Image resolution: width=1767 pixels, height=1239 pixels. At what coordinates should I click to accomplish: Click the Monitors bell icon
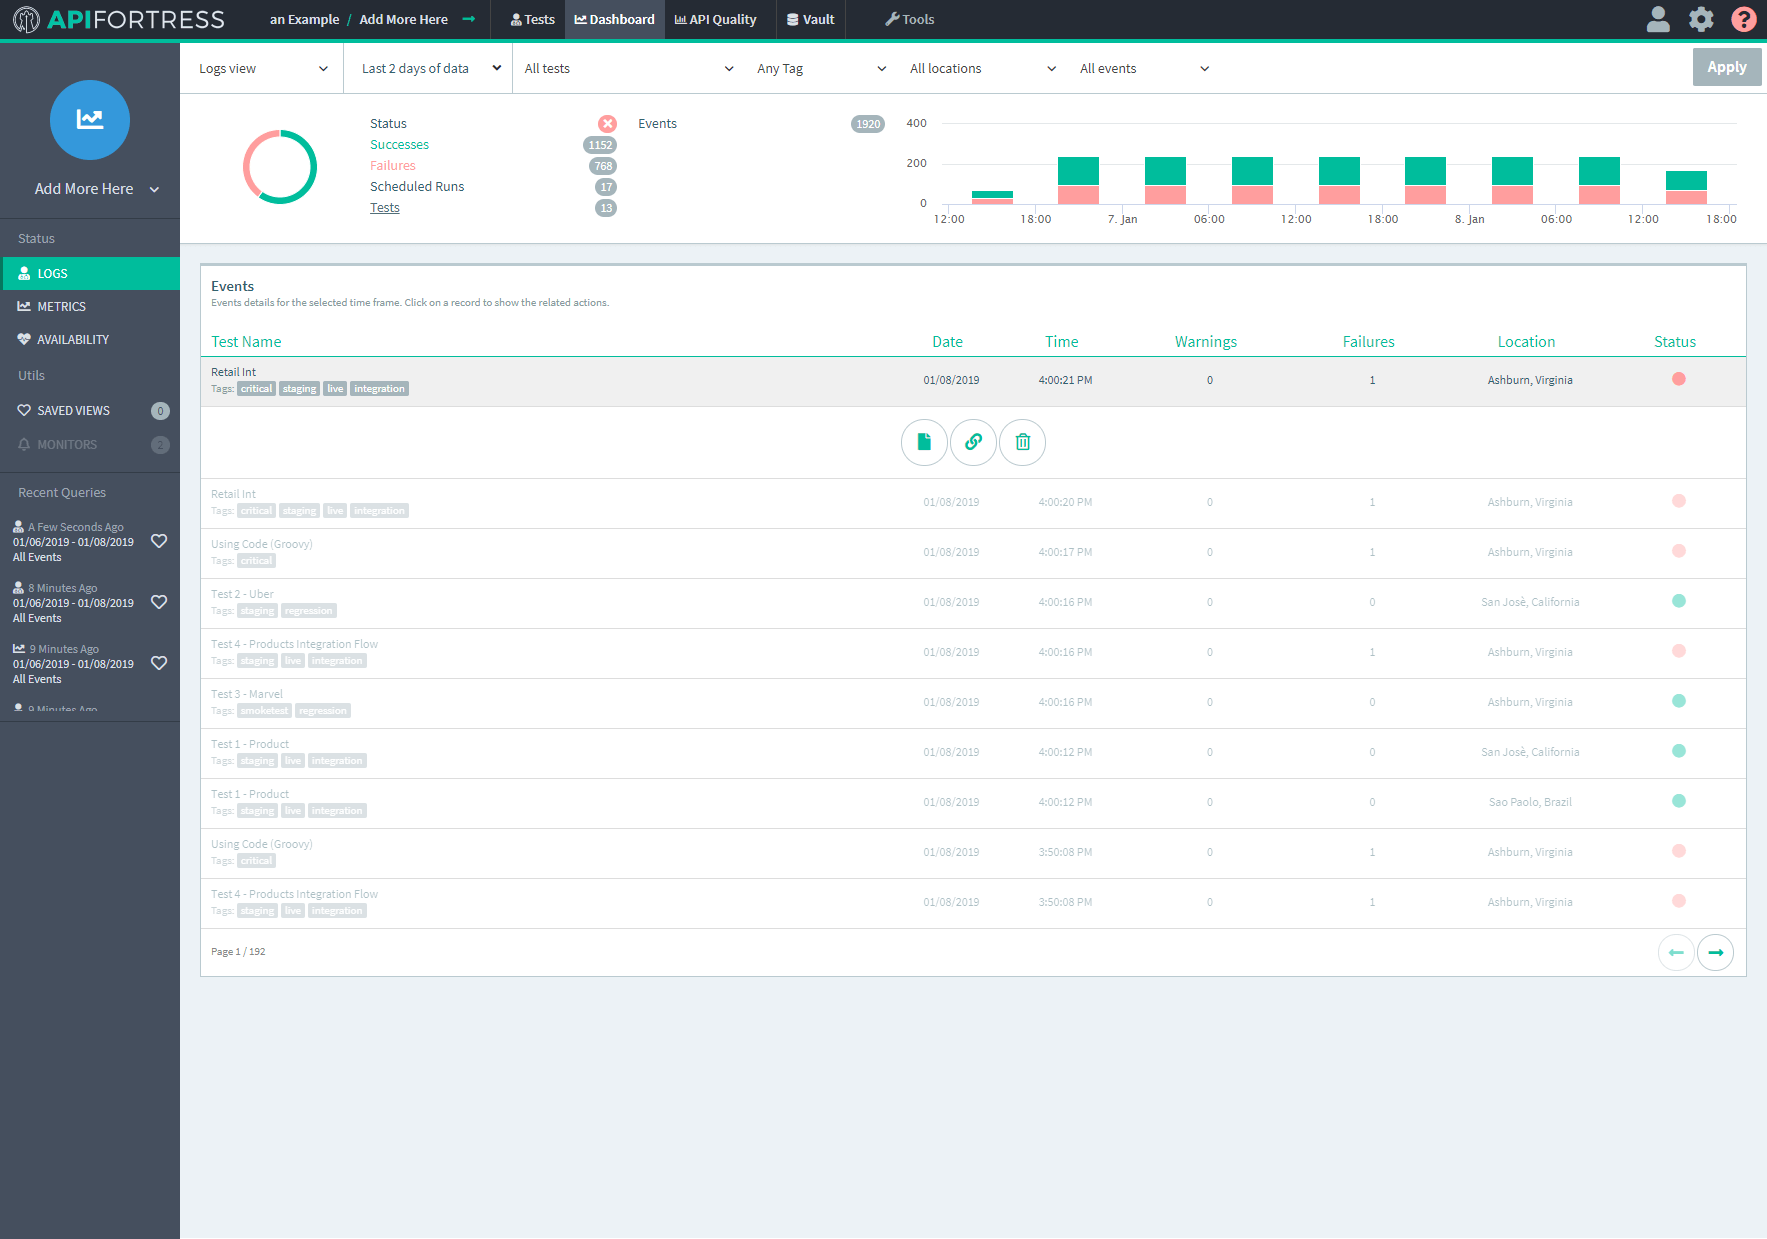(24, 444)
